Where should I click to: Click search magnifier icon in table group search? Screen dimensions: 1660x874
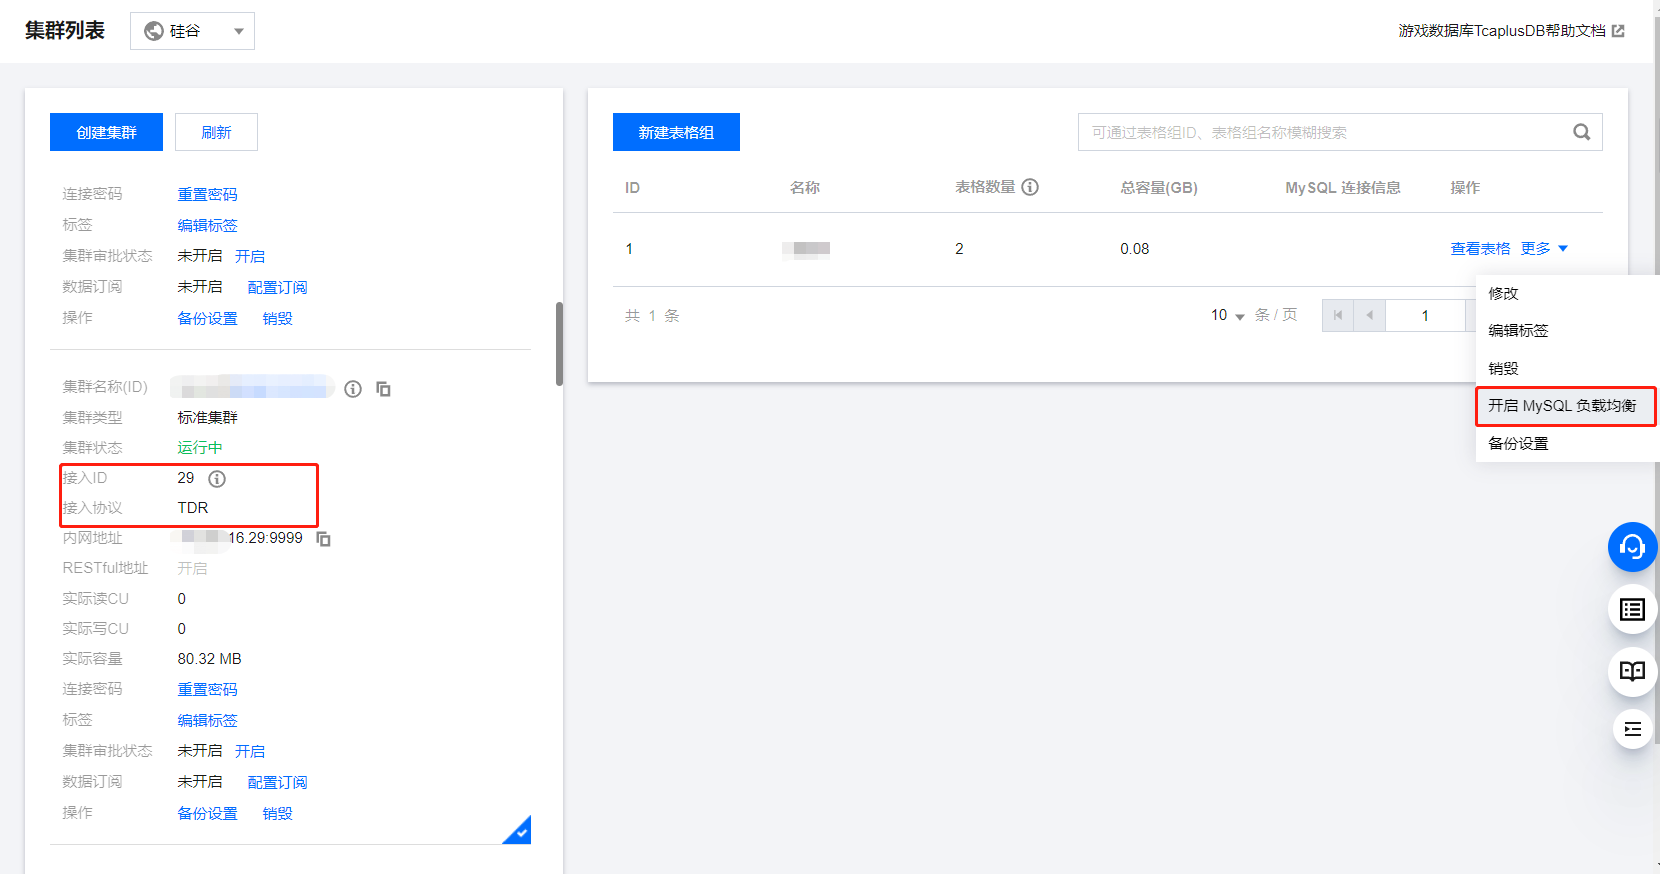coord(1581,132)
